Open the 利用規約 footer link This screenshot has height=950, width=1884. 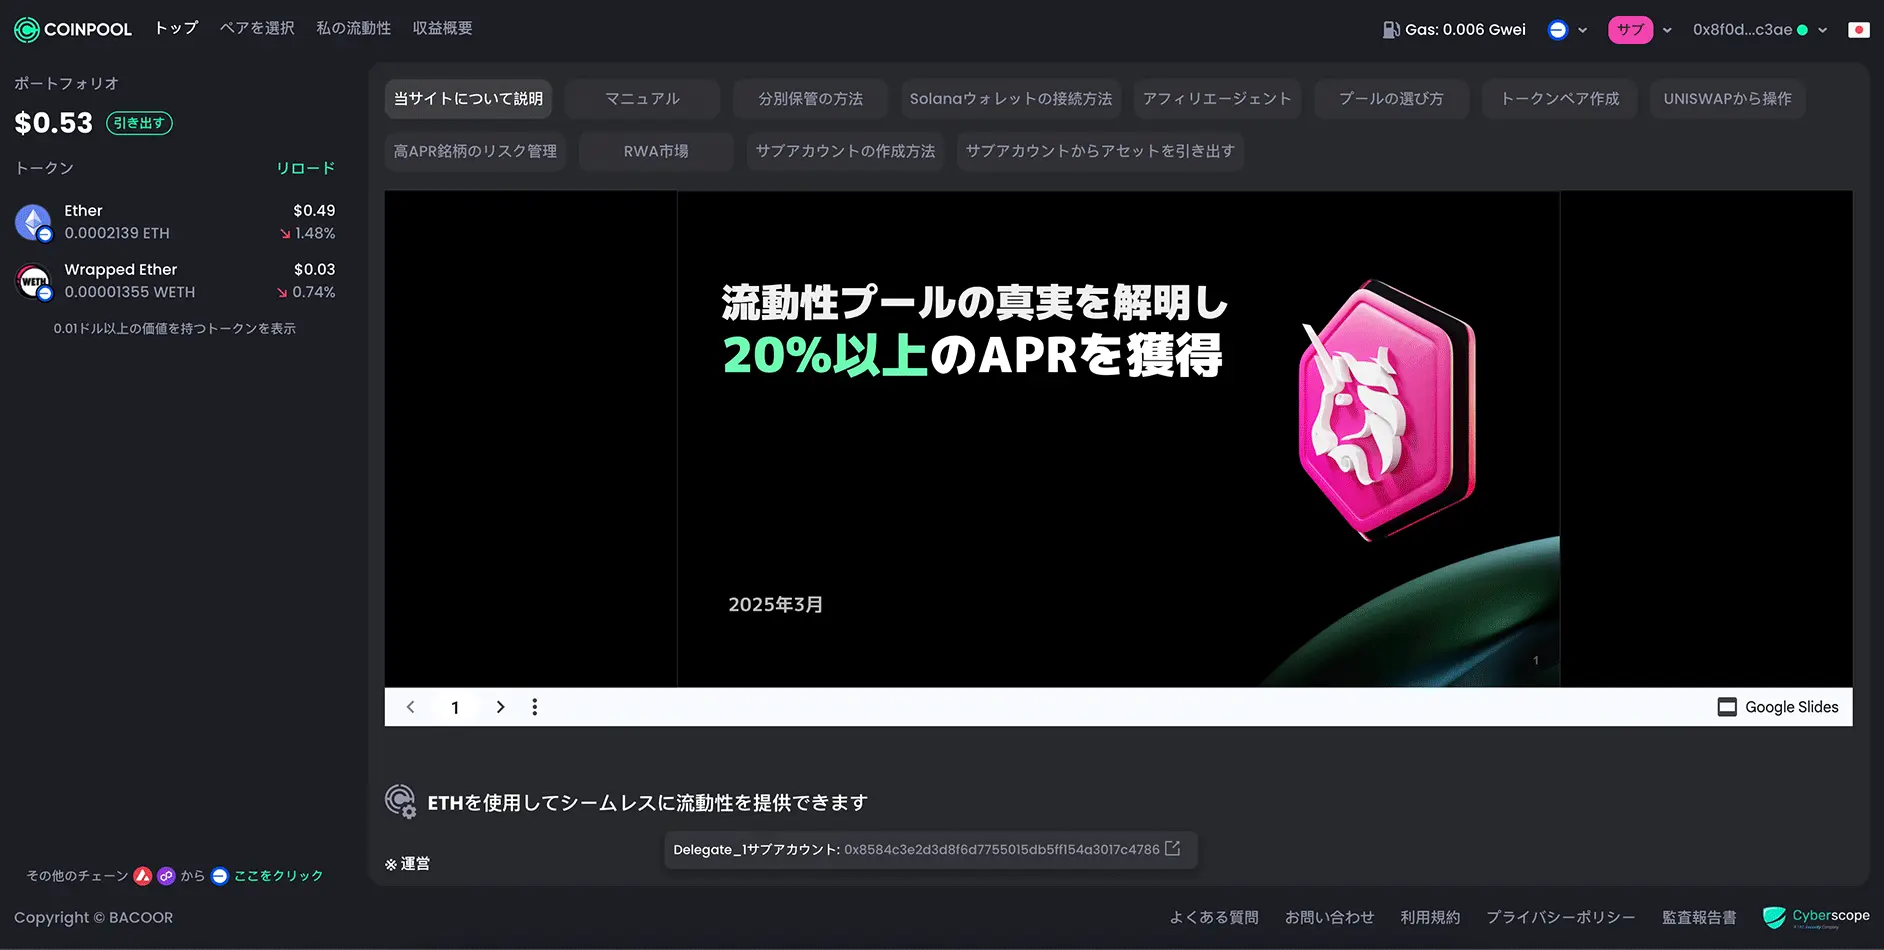coord(1430,917)
